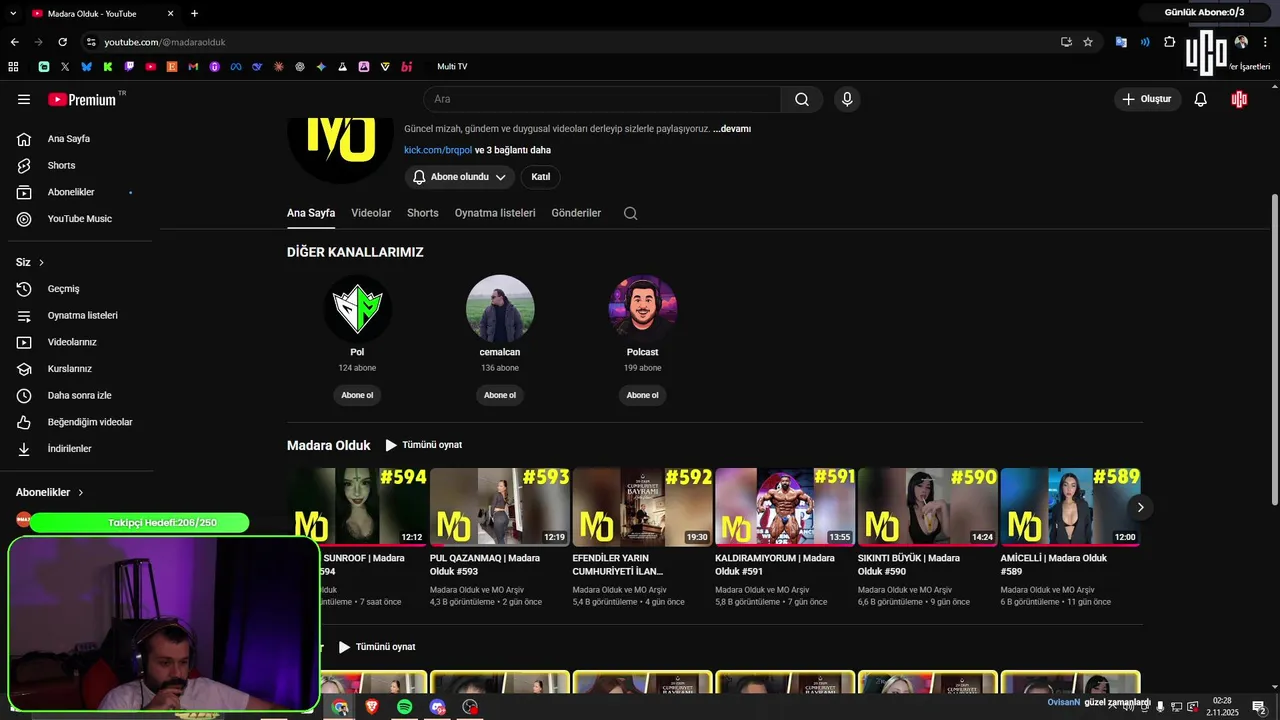Open the #592 video thumbnail
The height and width of the screenshot is (720, 1280).
tap(642, 507)
